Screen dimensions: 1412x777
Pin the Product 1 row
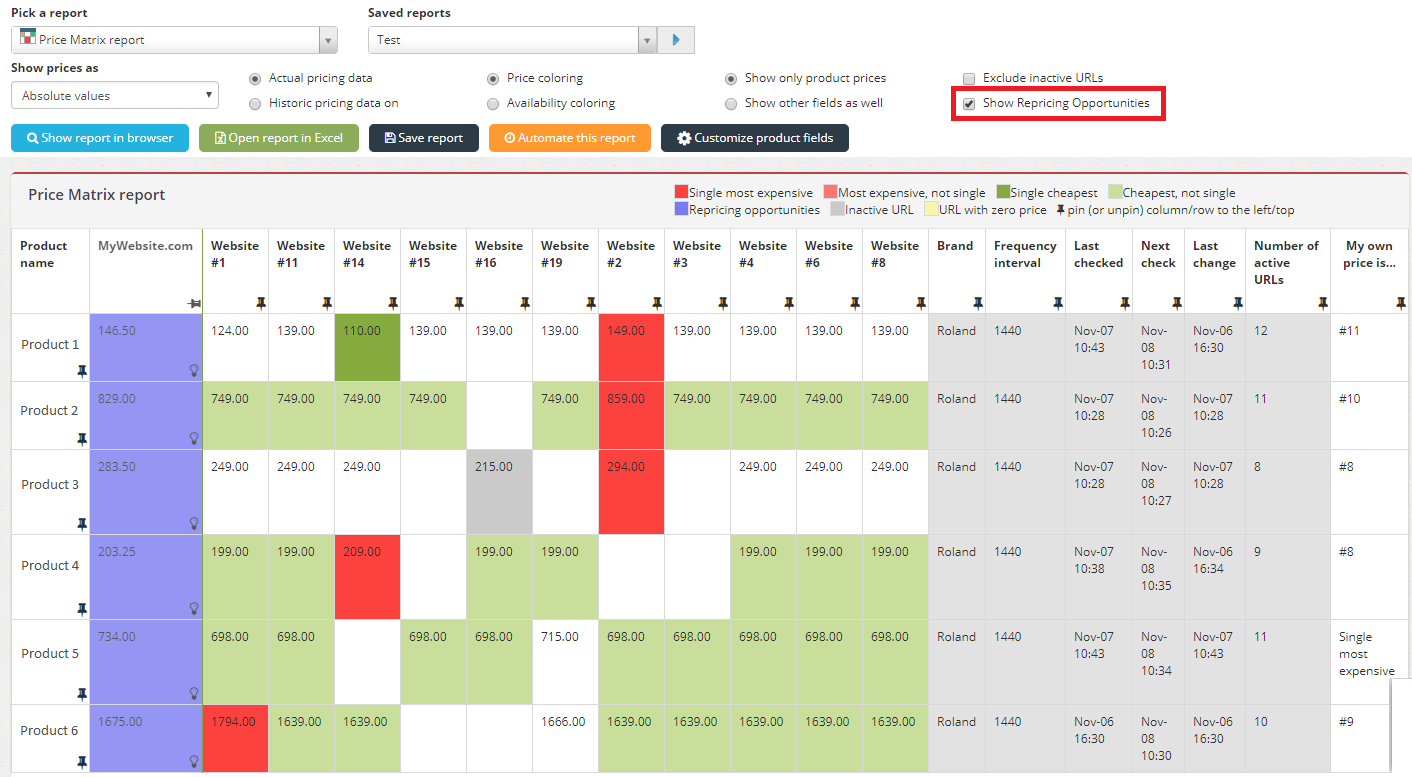tap(82, 371)
